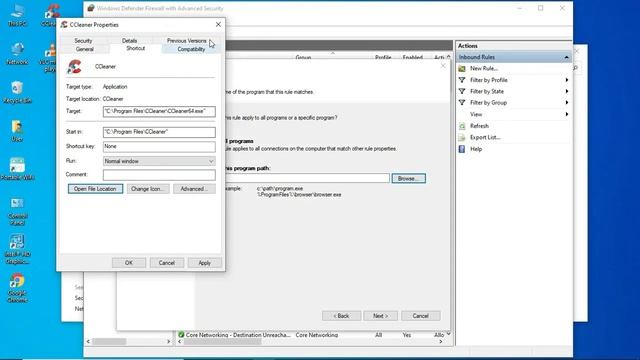Click Filter by State funnel icon

tap(462, 91)
